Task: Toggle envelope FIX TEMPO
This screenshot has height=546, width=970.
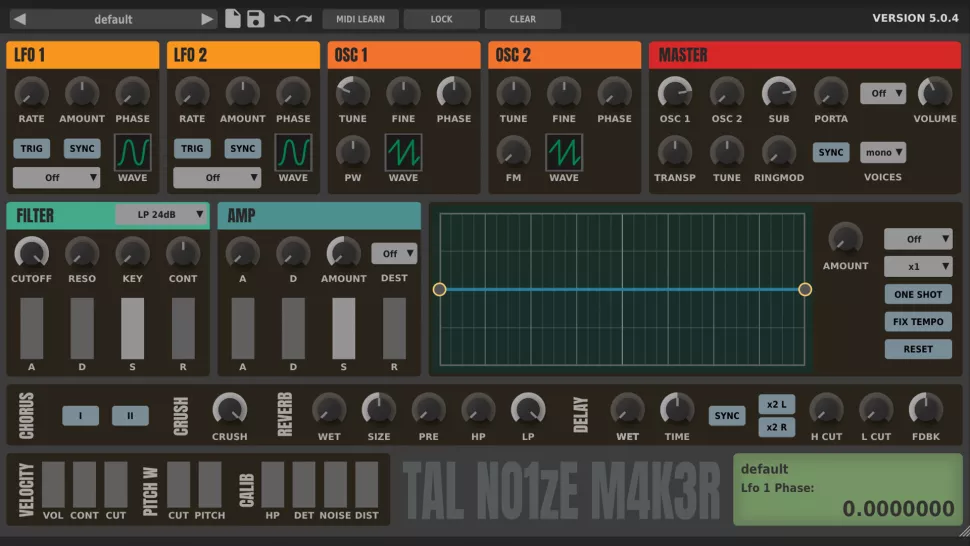Action: click(918, 322)
